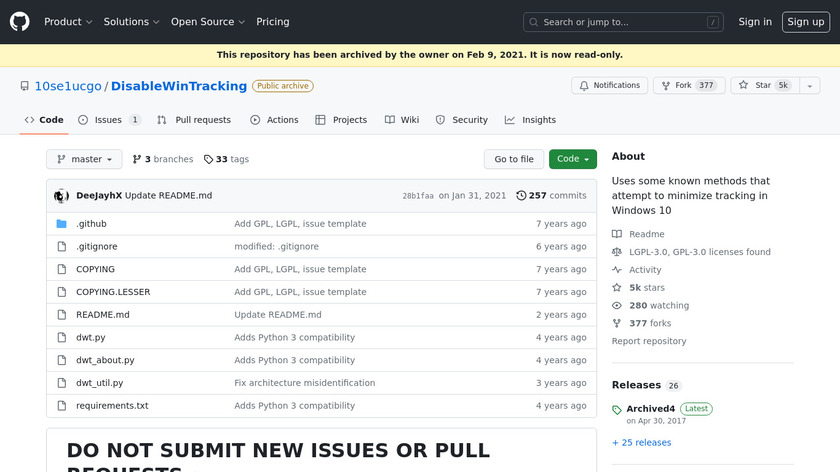Open the Star options dropdown arrow

coord(808,86)
